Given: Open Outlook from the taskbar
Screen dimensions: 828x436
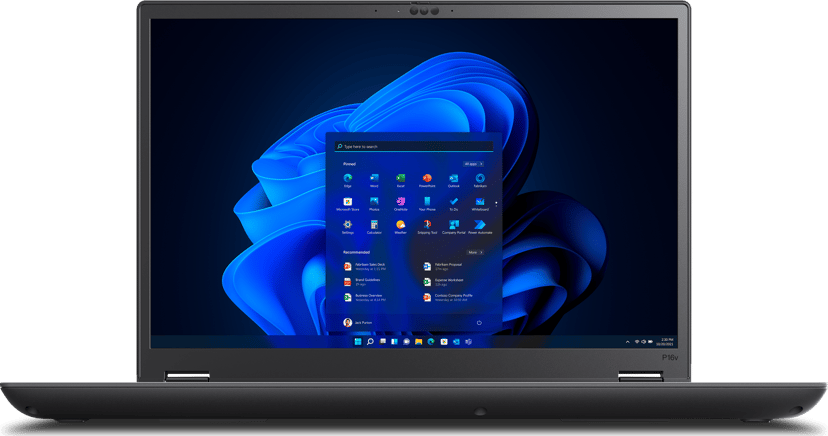Looking at the screenshot, I should 456,342.
